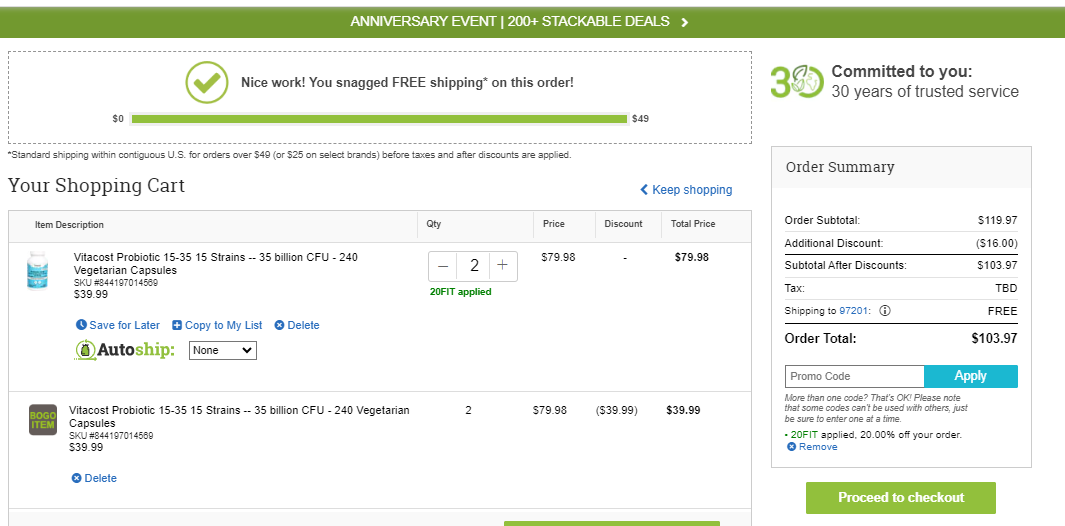1065x526 pixels.
Task: Click the Promo Code input field
Action: [854, 376]
